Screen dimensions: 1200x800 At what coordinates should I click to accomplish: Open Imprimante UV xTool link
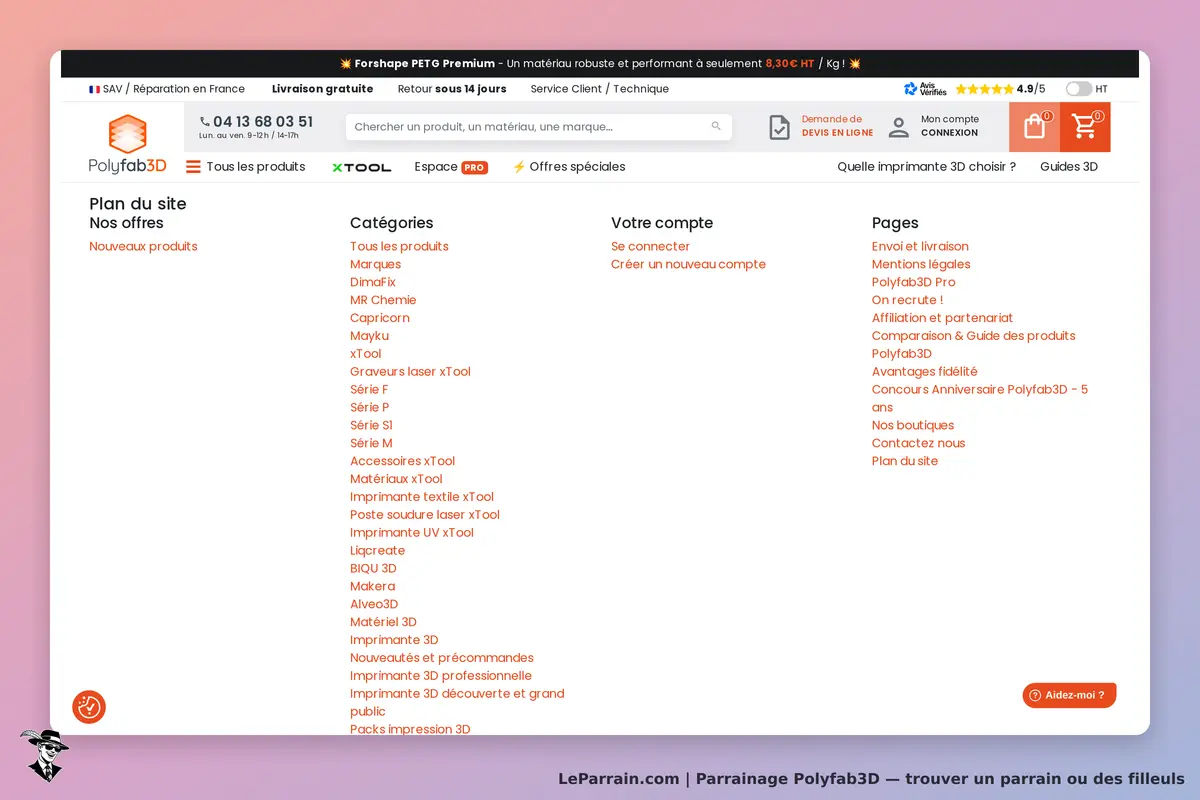(412, 533)
